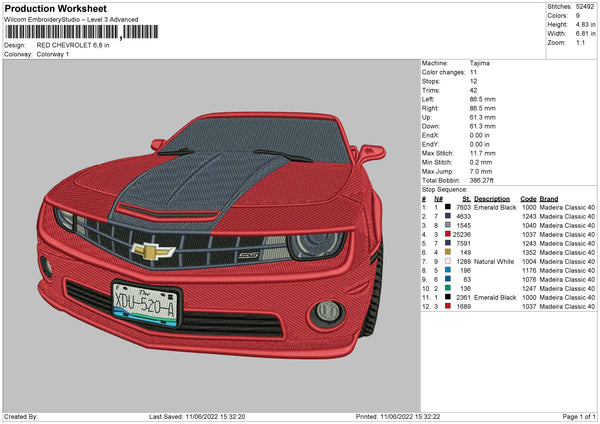Select Emerald Black in stop row 11
This screenshot has width=600, height=424.
(x=495, y=298)
